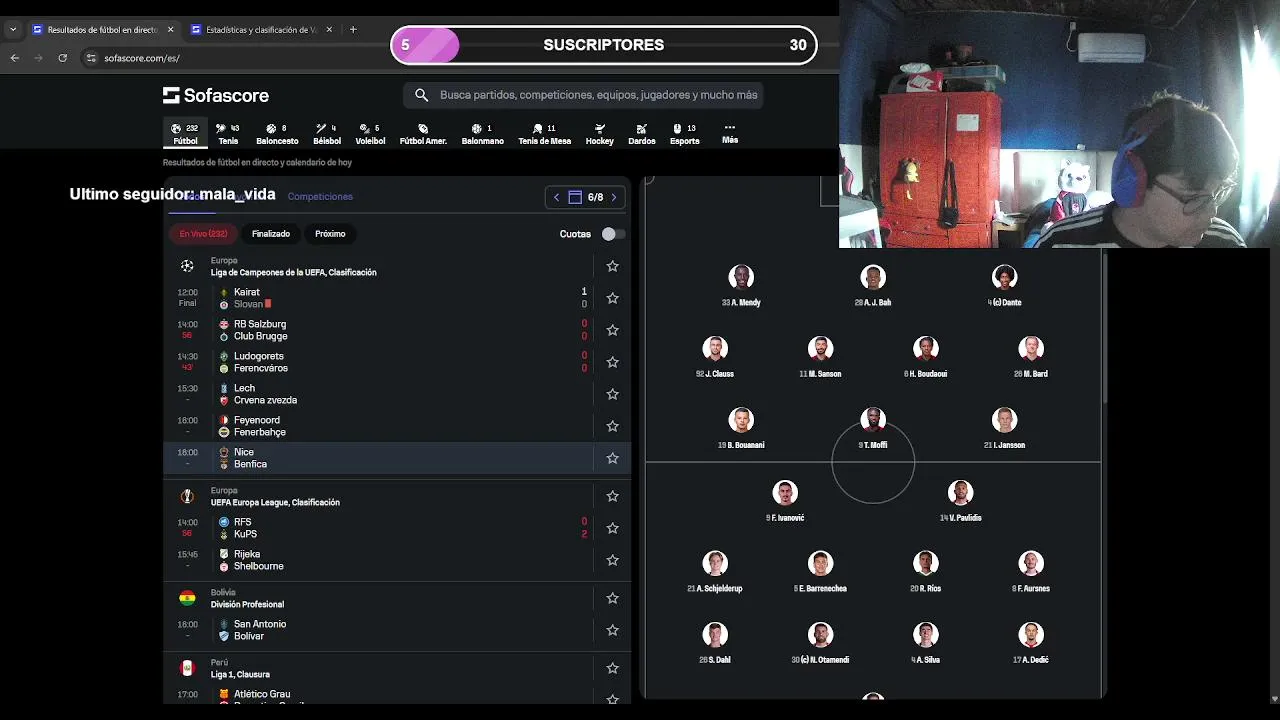
Task: Click the address bar sofascore.com/es/
Action: 141,58
